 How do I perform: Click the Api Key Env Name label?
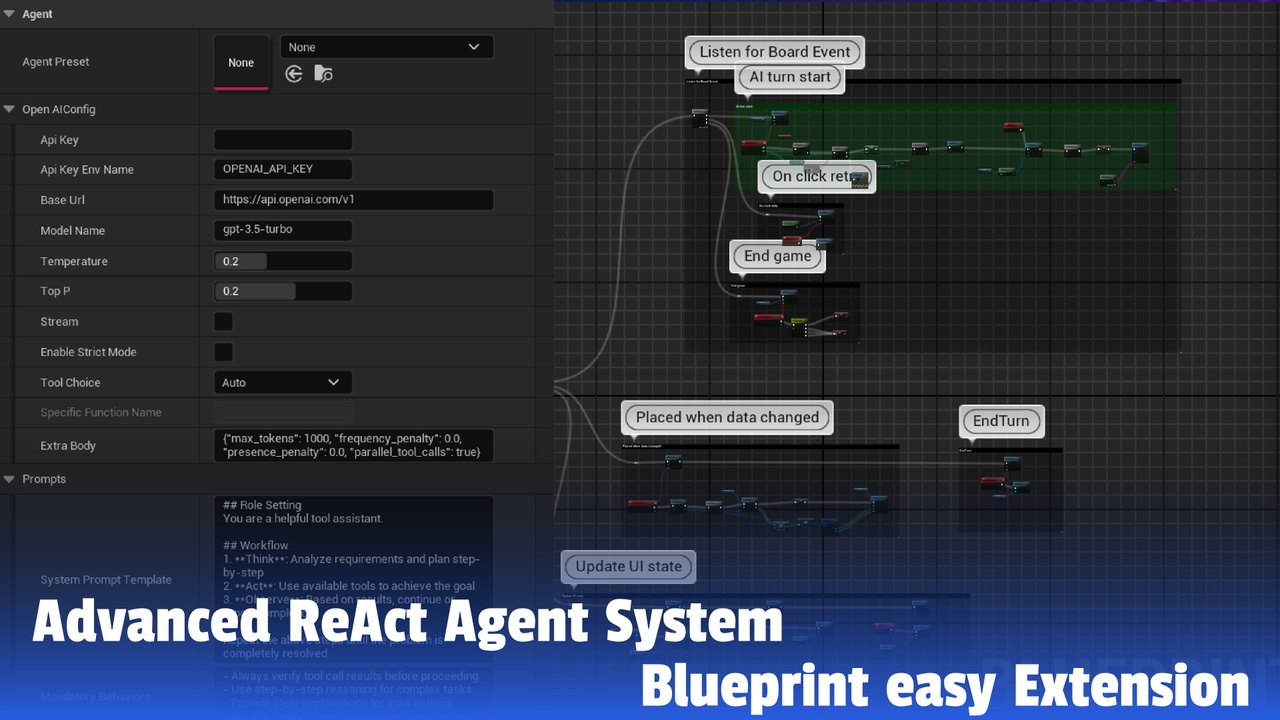point(87,170)
